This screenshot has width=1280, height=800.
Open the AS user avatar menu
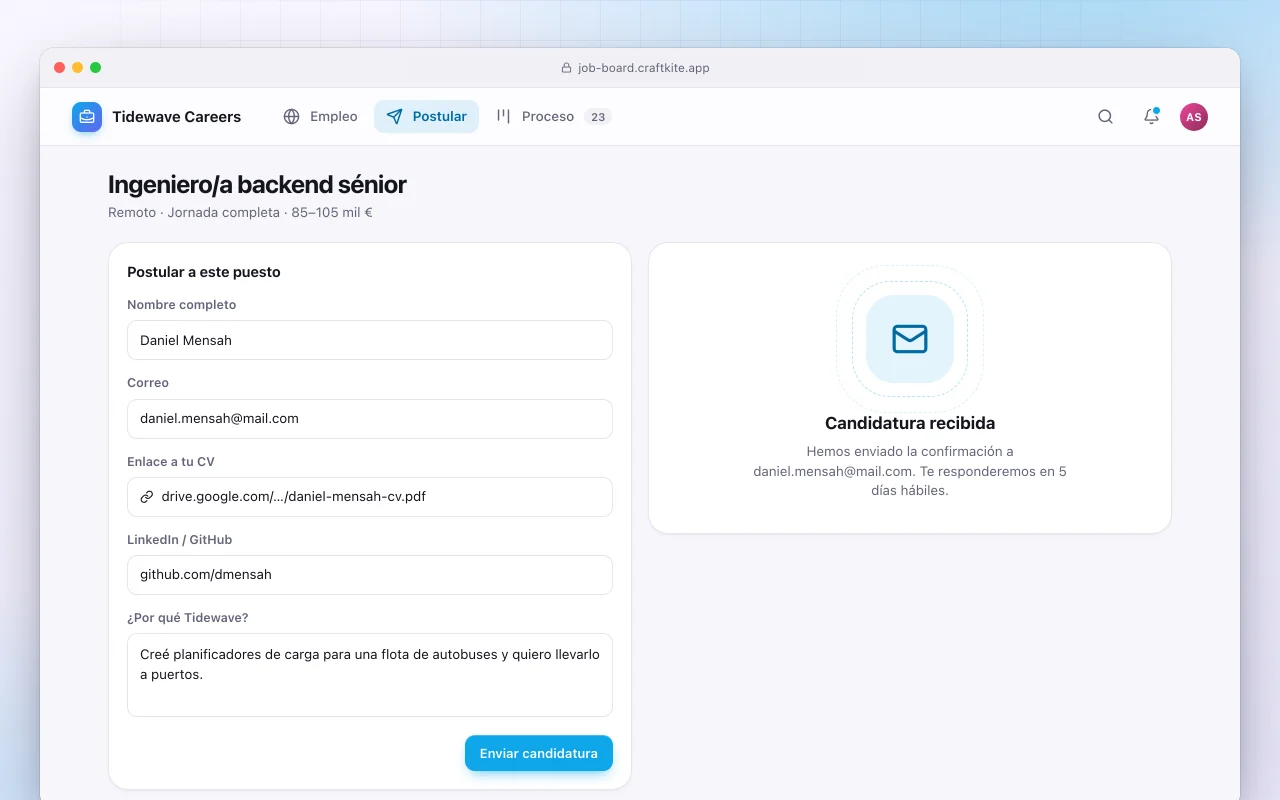click(x=1194, y=117)
